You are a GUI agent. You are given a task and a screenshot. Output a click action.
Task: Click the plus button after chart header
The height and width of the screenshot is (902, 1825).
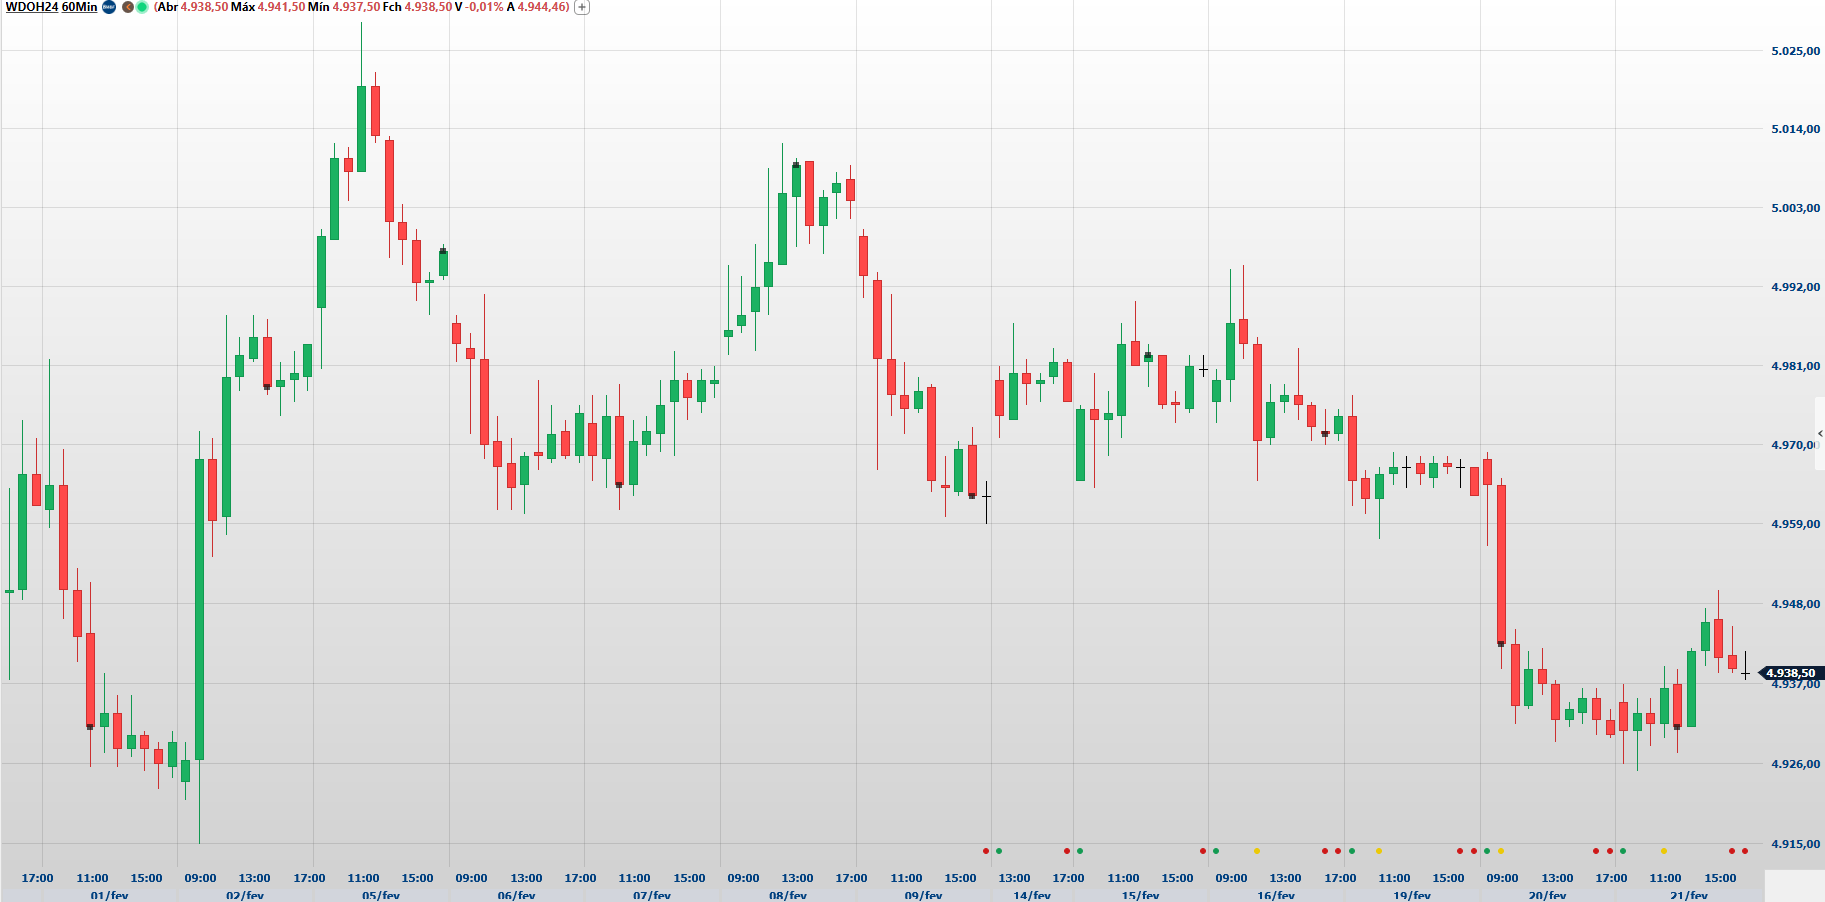(x=582, y=7)
